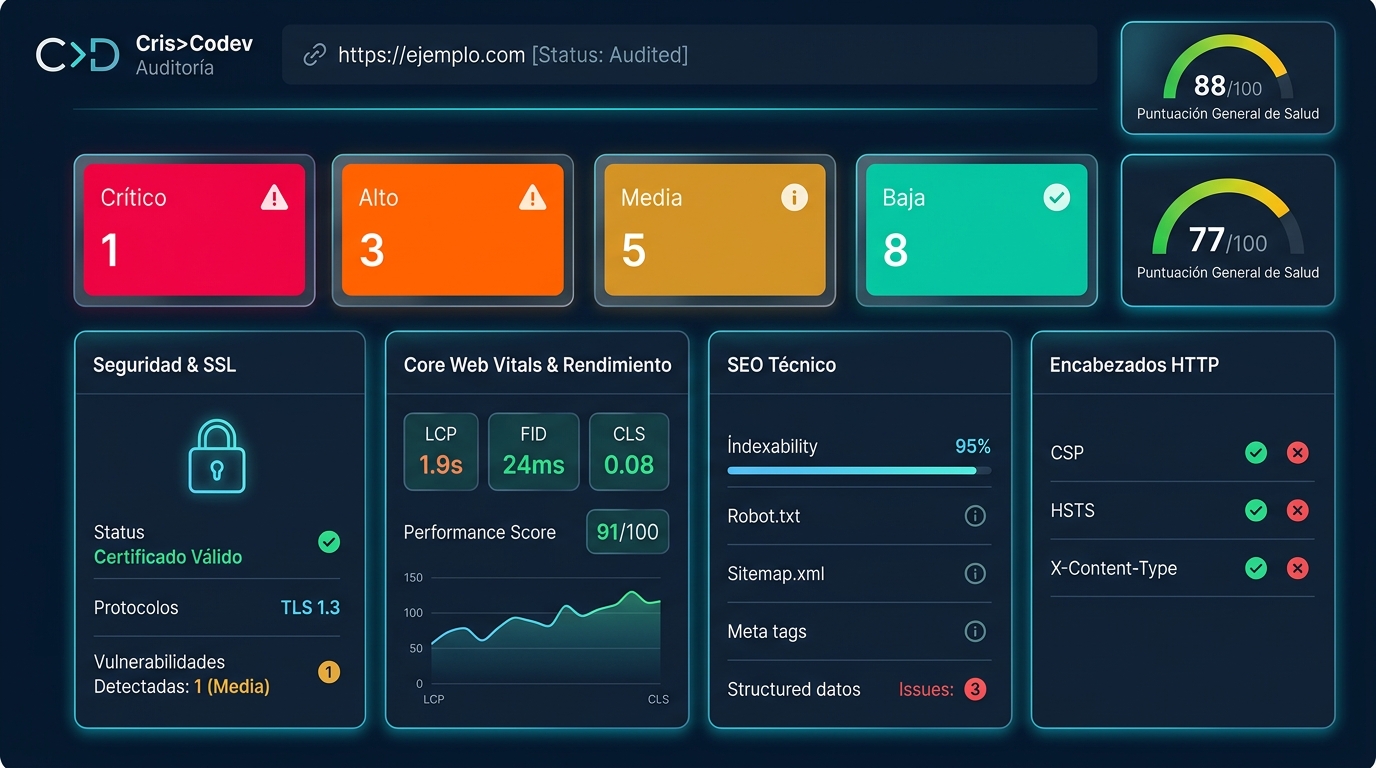Click the green check for CSP
1376x768 pixels.
(1256, 453)
